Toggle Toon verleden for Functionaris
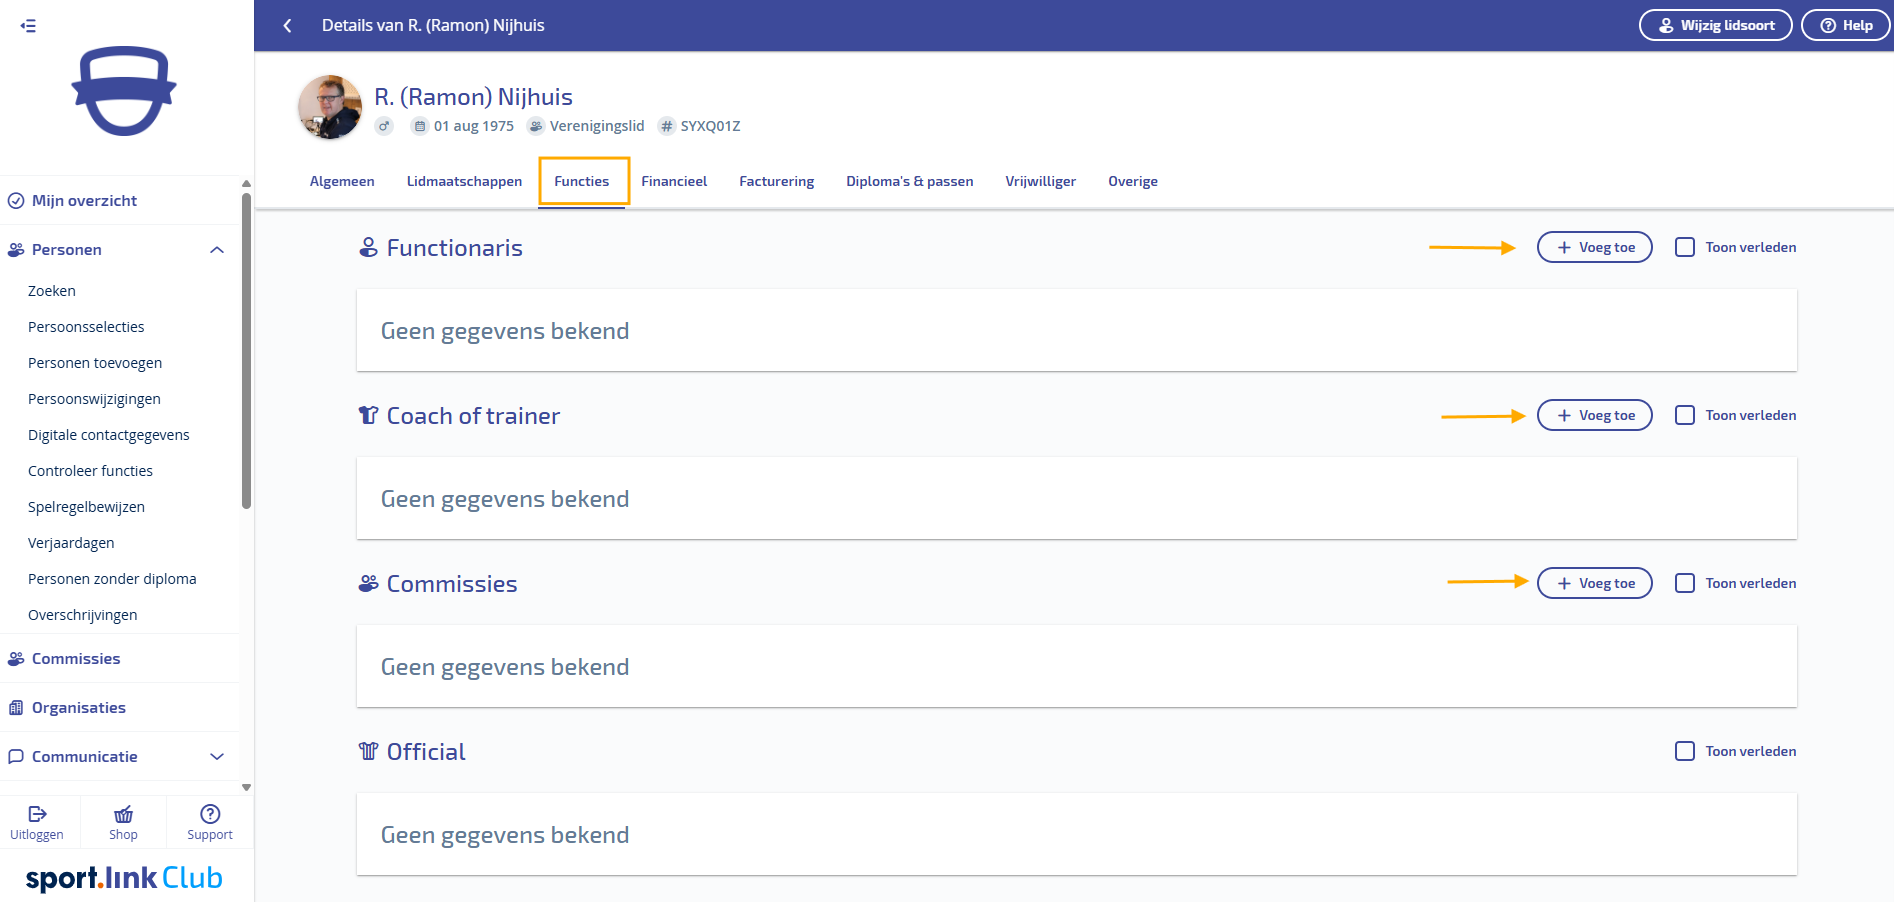 (1685, 247)
